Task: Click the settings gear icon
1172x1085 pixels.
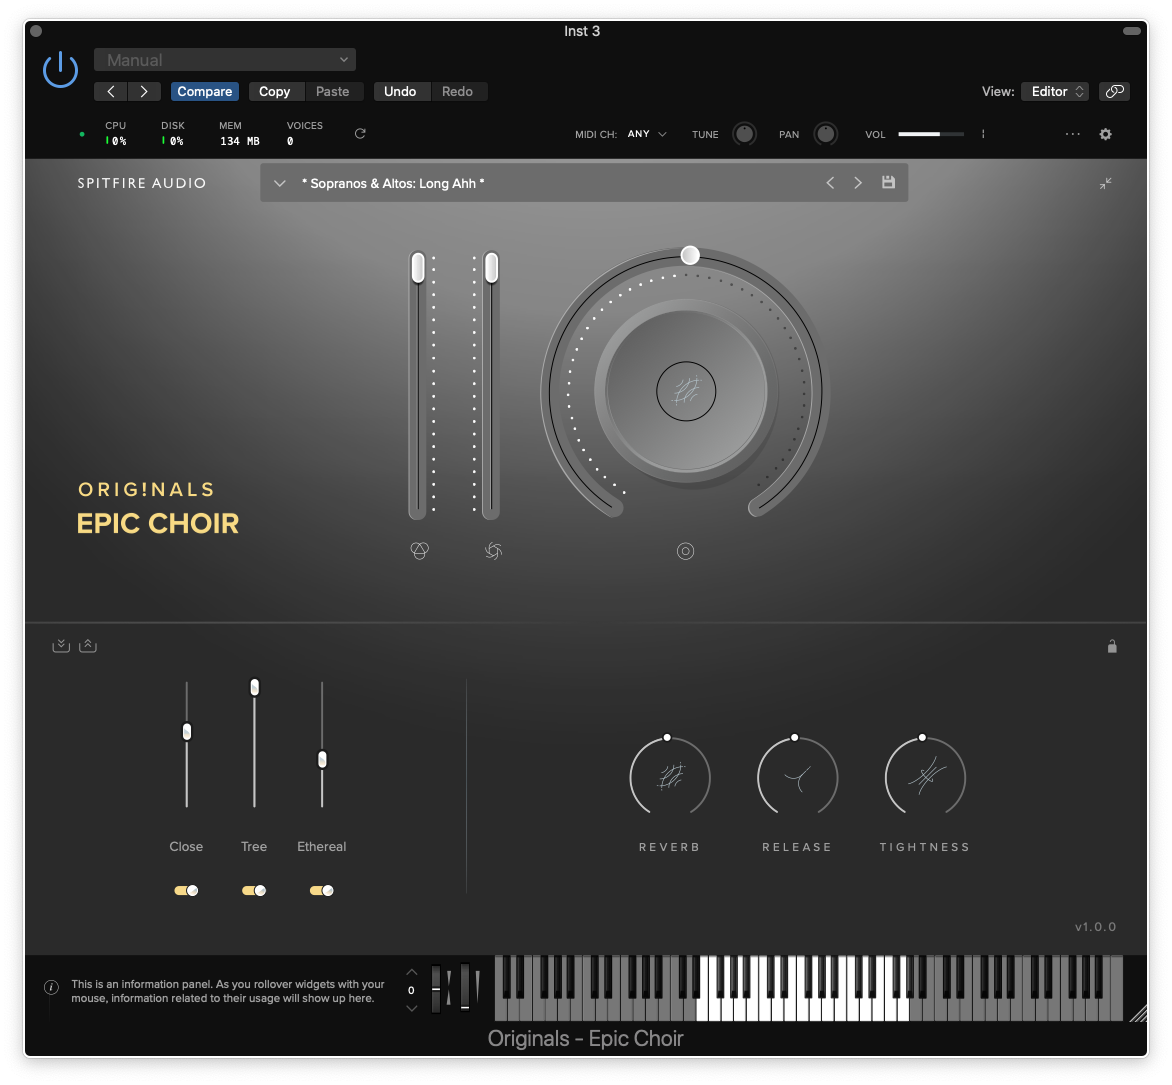Action: [x=1105, y=134]
